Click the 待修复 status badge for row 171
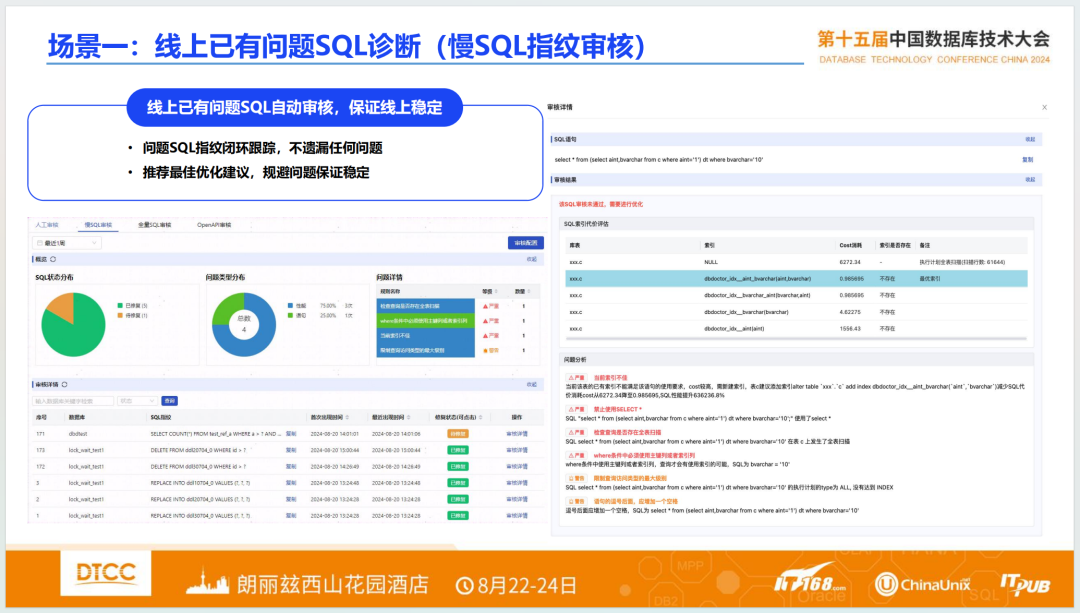1080x613 pixels. [x=458, y=434]
